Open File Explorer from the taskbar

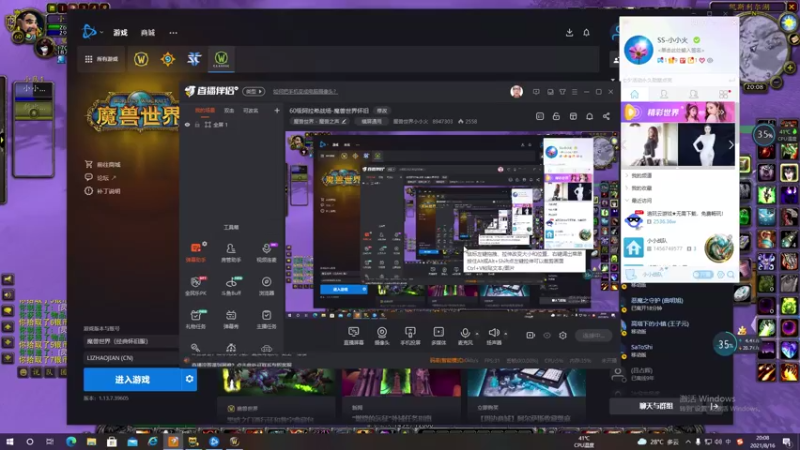(91, 441)
